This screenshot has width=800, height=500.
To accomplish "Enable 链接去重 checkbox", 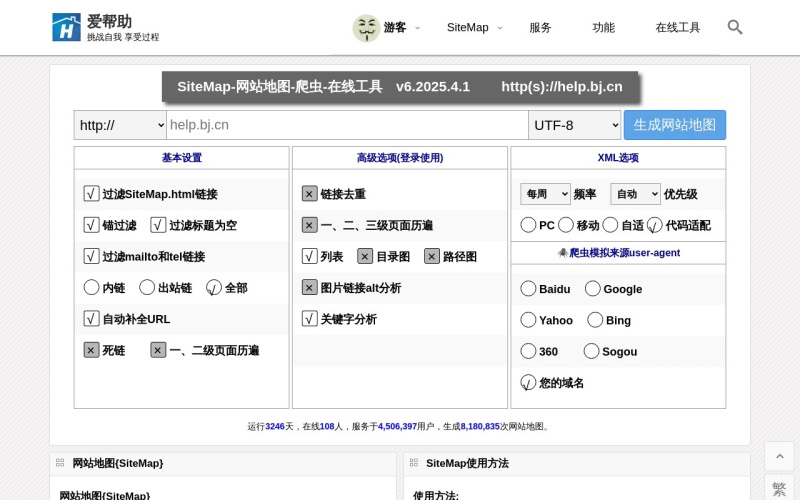I will coord(310,194).
